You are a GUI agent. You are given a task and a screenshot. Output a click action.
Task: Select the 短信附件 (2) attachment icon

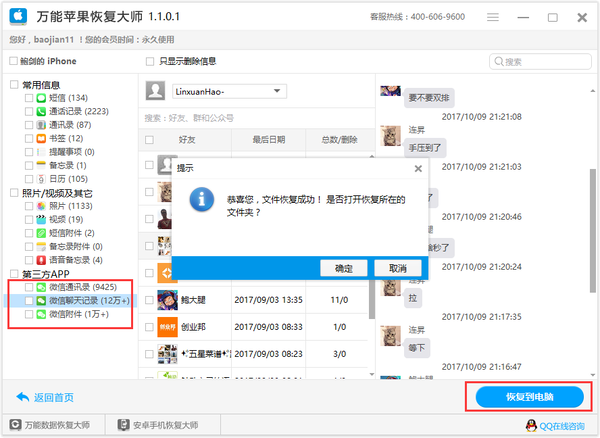[41, 233]
